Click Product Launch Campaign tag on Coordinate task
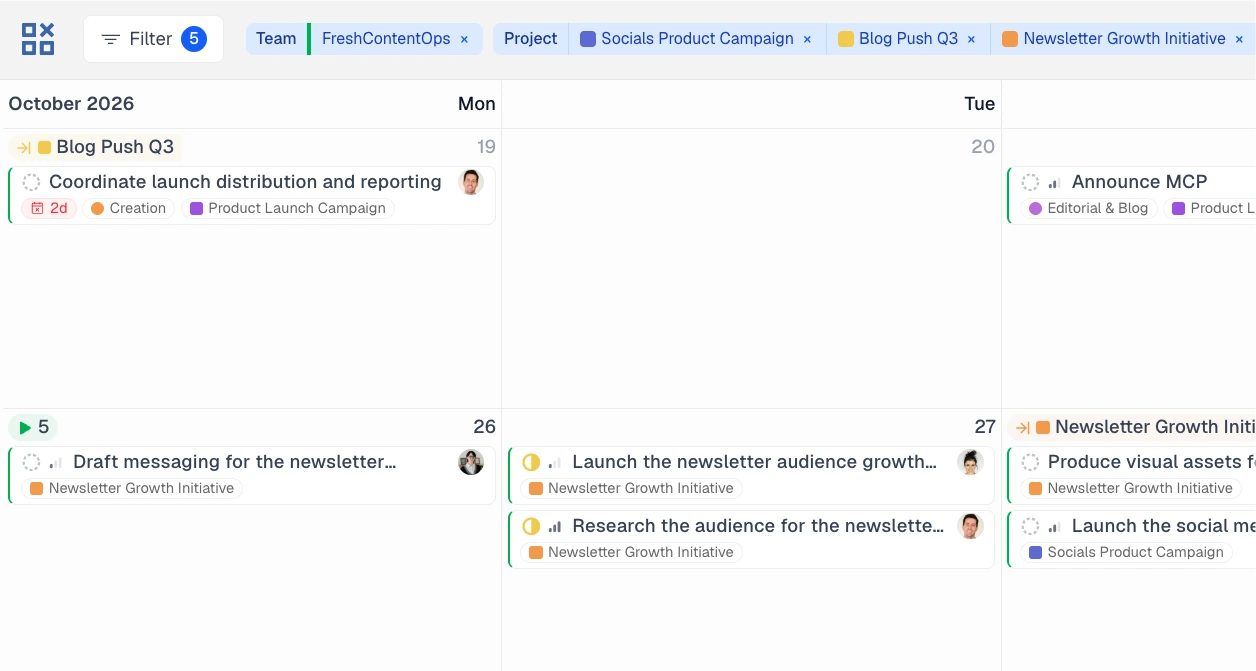This screenshot has width=1256, height=671. (x=288, y=208)
